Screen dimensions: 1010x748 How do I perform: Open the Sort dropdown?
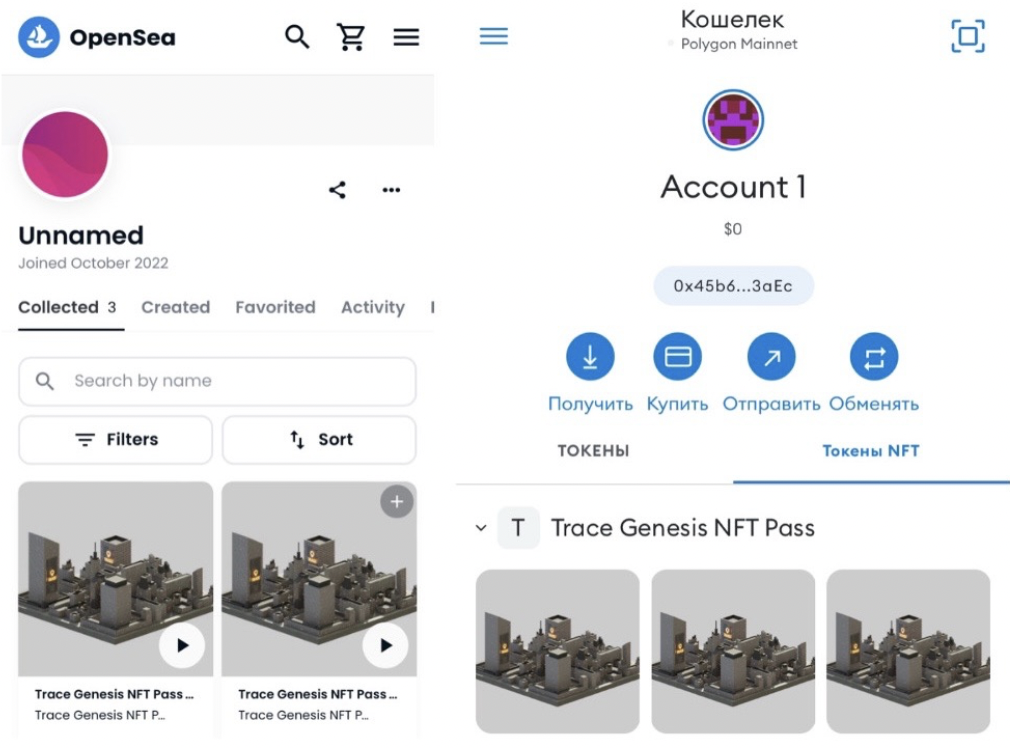pyautogui.click(x=319, y=440)
